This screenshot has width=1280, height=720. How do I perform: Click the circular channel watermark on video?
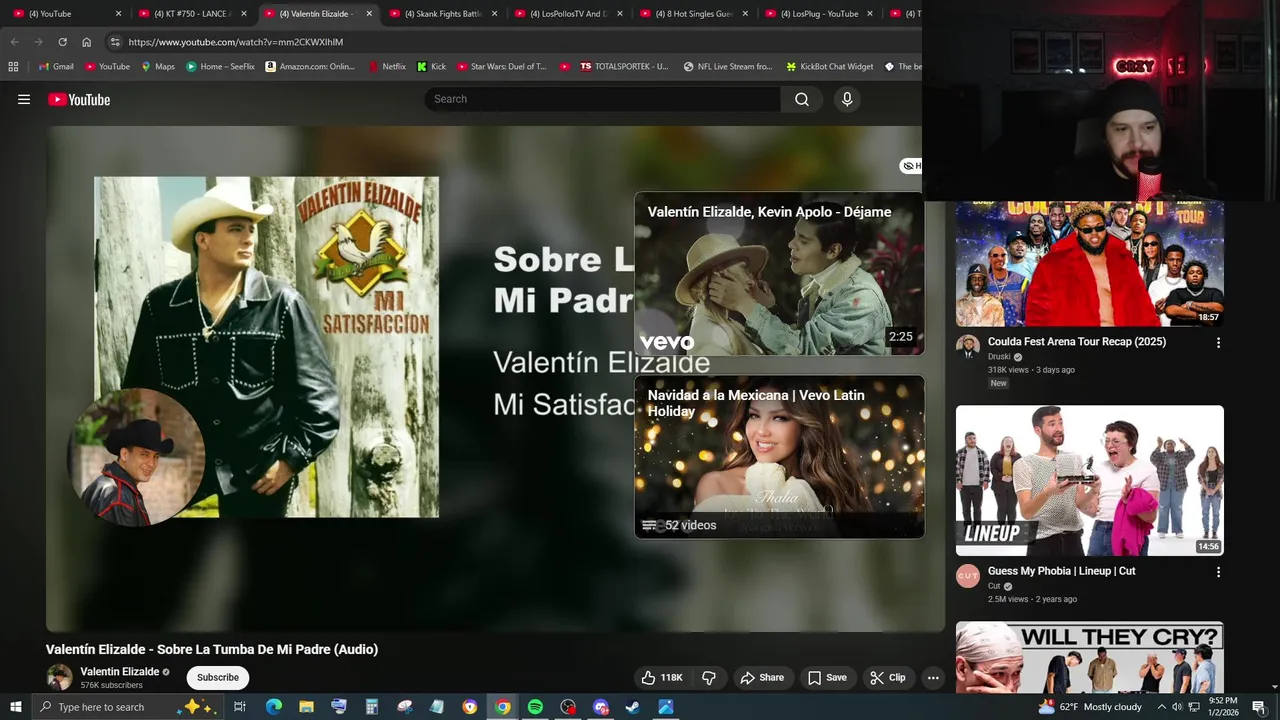point(136,457)
